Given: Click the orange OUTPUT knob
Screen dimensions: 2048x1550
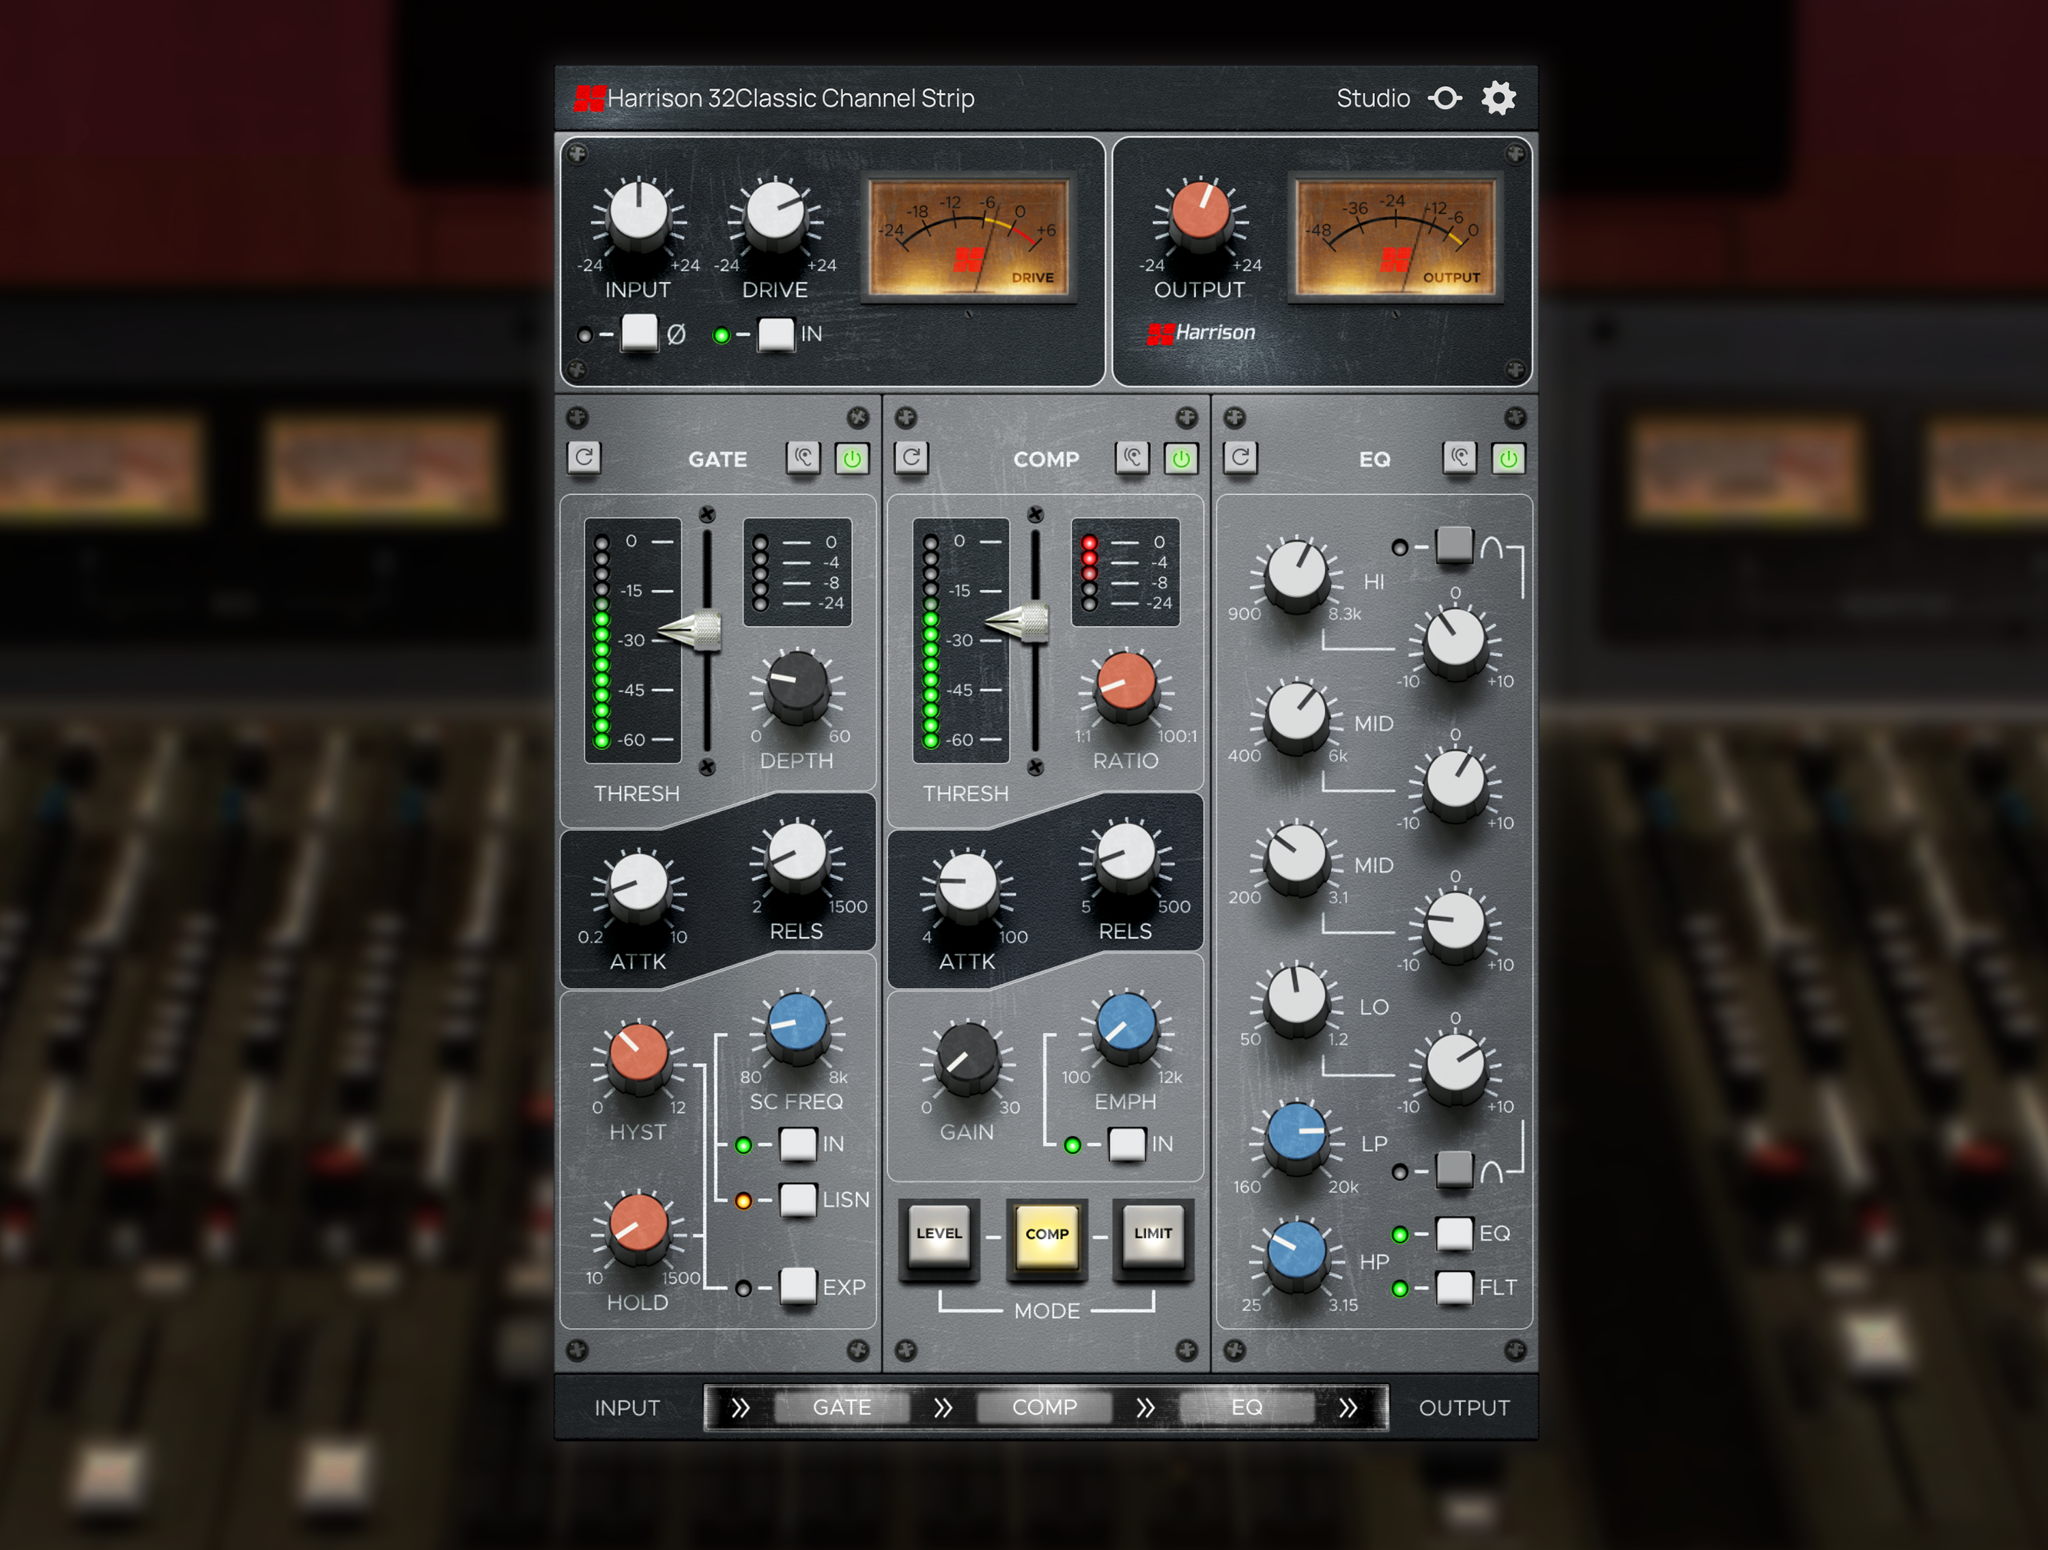Looking at the screenshot, I should pos(1200,213).
